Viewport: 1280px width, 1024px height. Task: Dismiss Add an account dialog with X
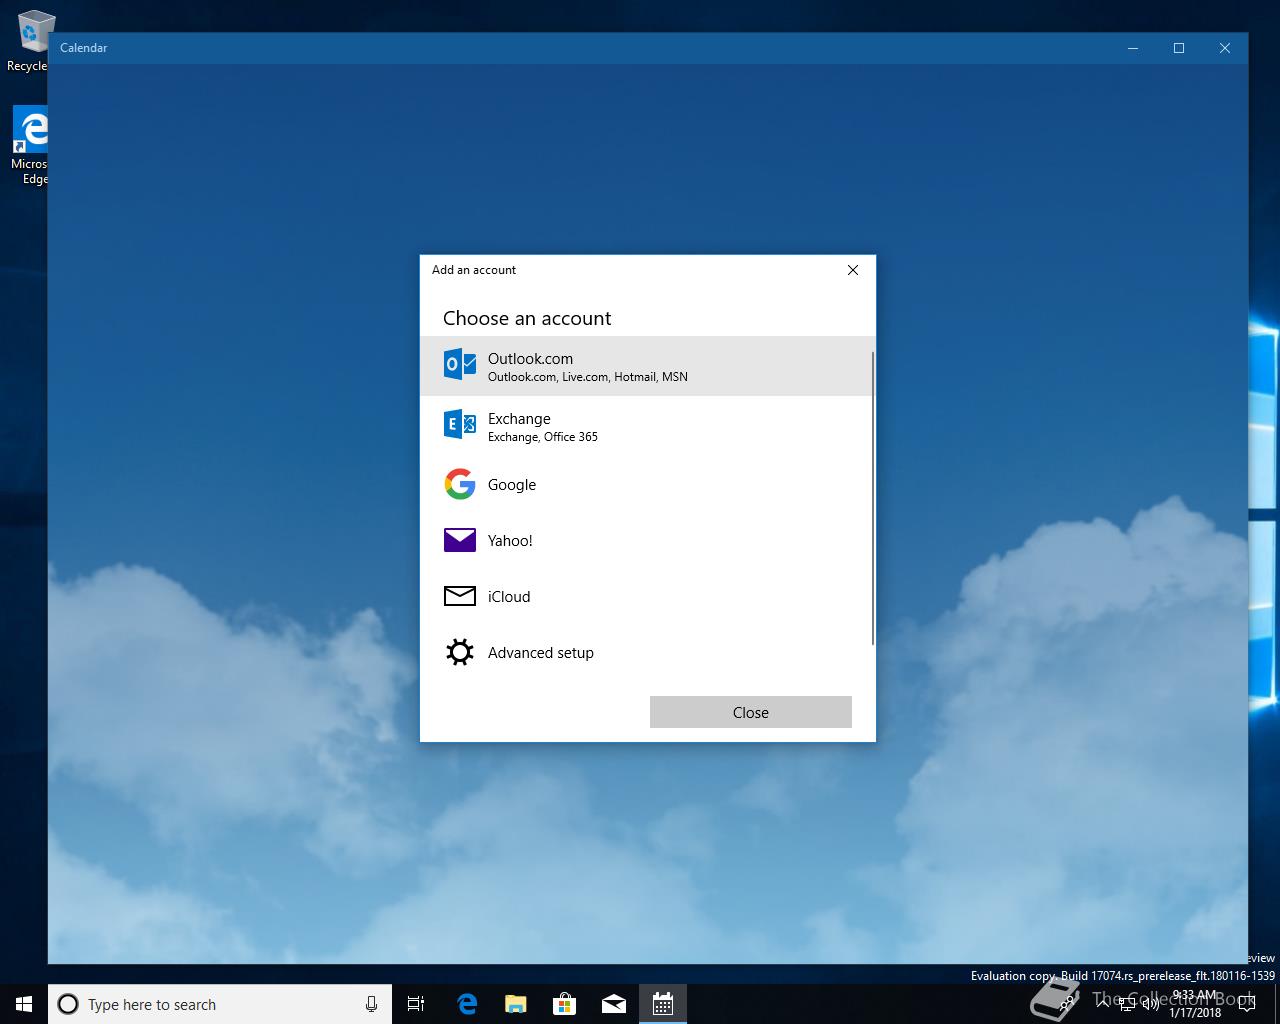pos(853,270)
